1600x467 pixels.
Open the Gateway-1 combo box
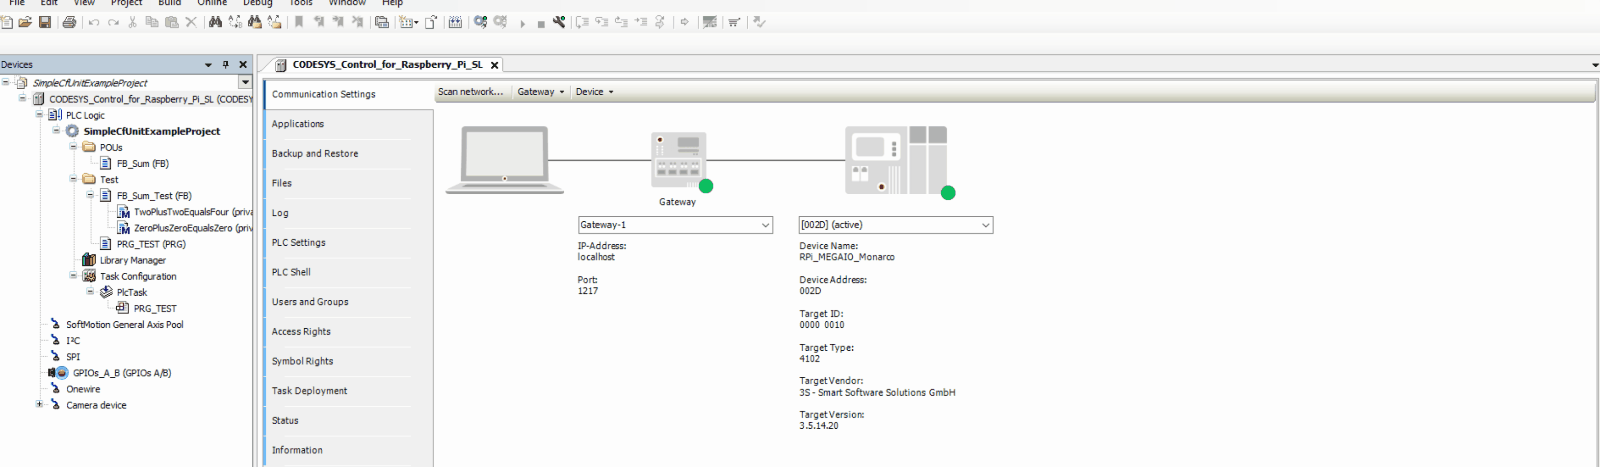coord(675,225)
